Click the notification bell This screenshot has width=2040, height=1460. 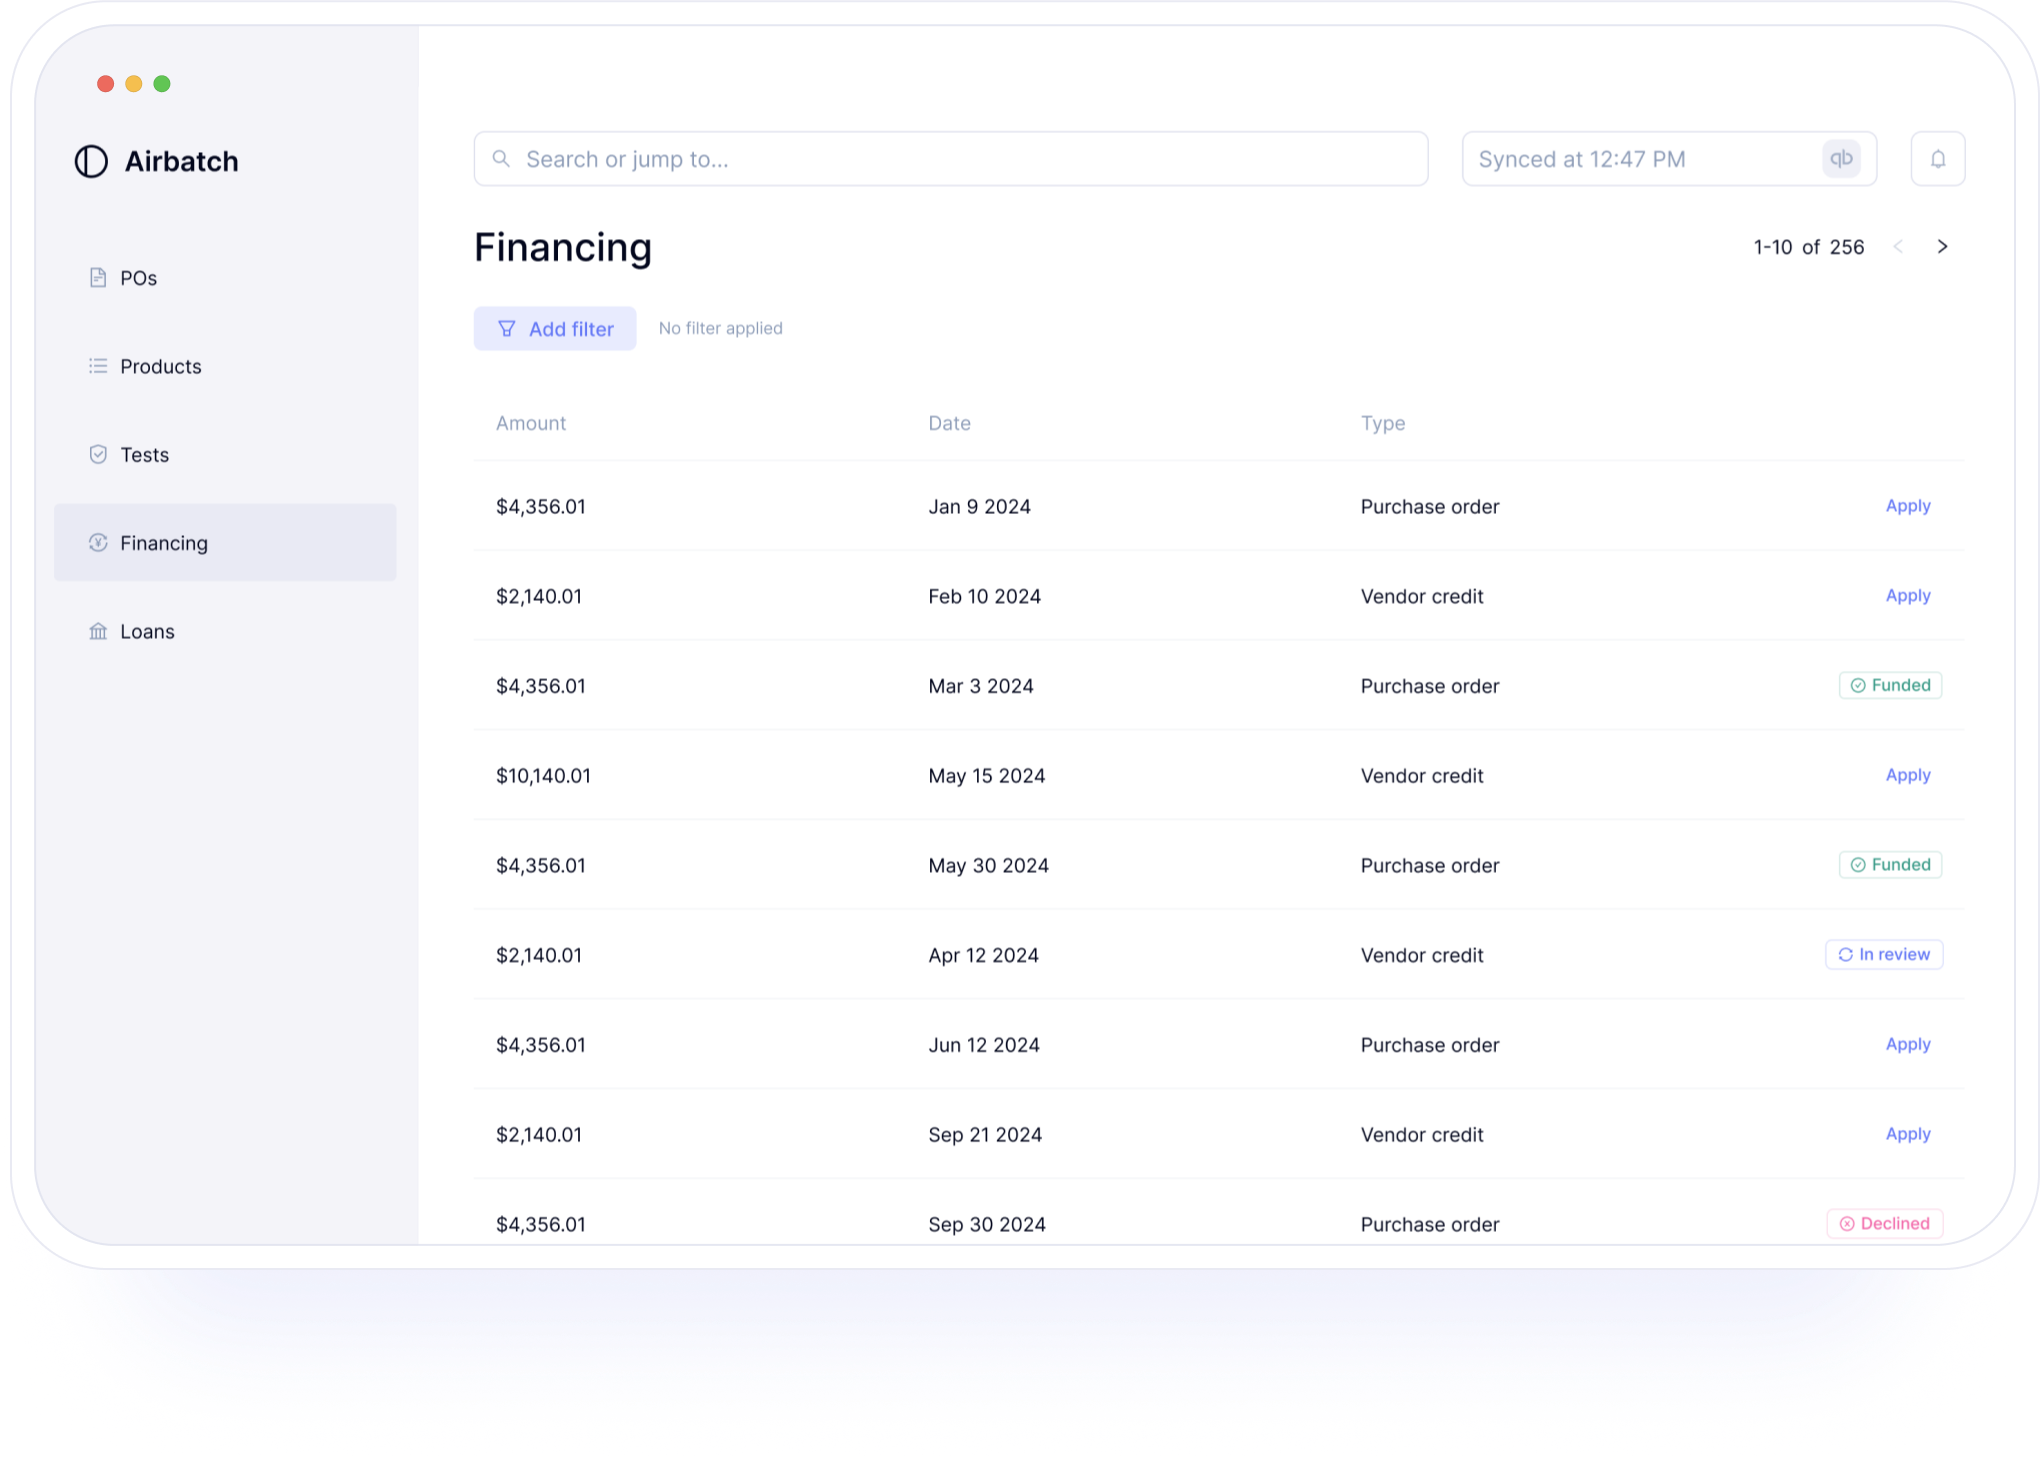point(1937,158)
